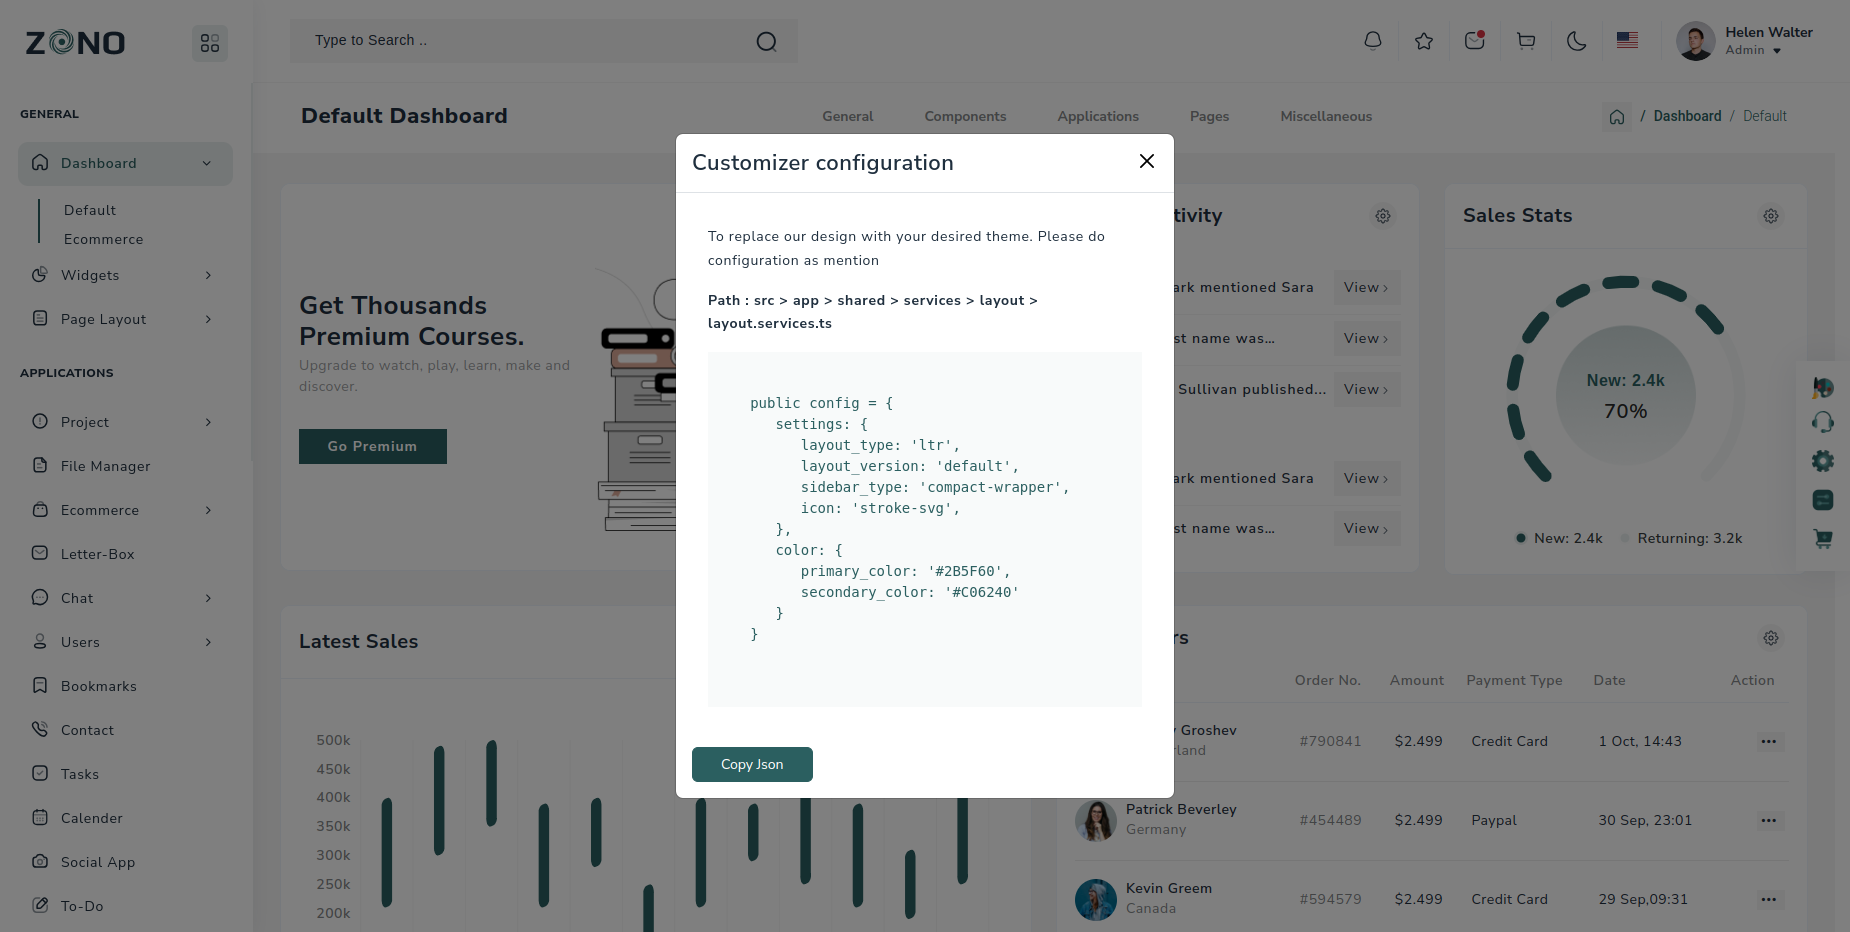Click the Copy Json button

click(752, 764)
